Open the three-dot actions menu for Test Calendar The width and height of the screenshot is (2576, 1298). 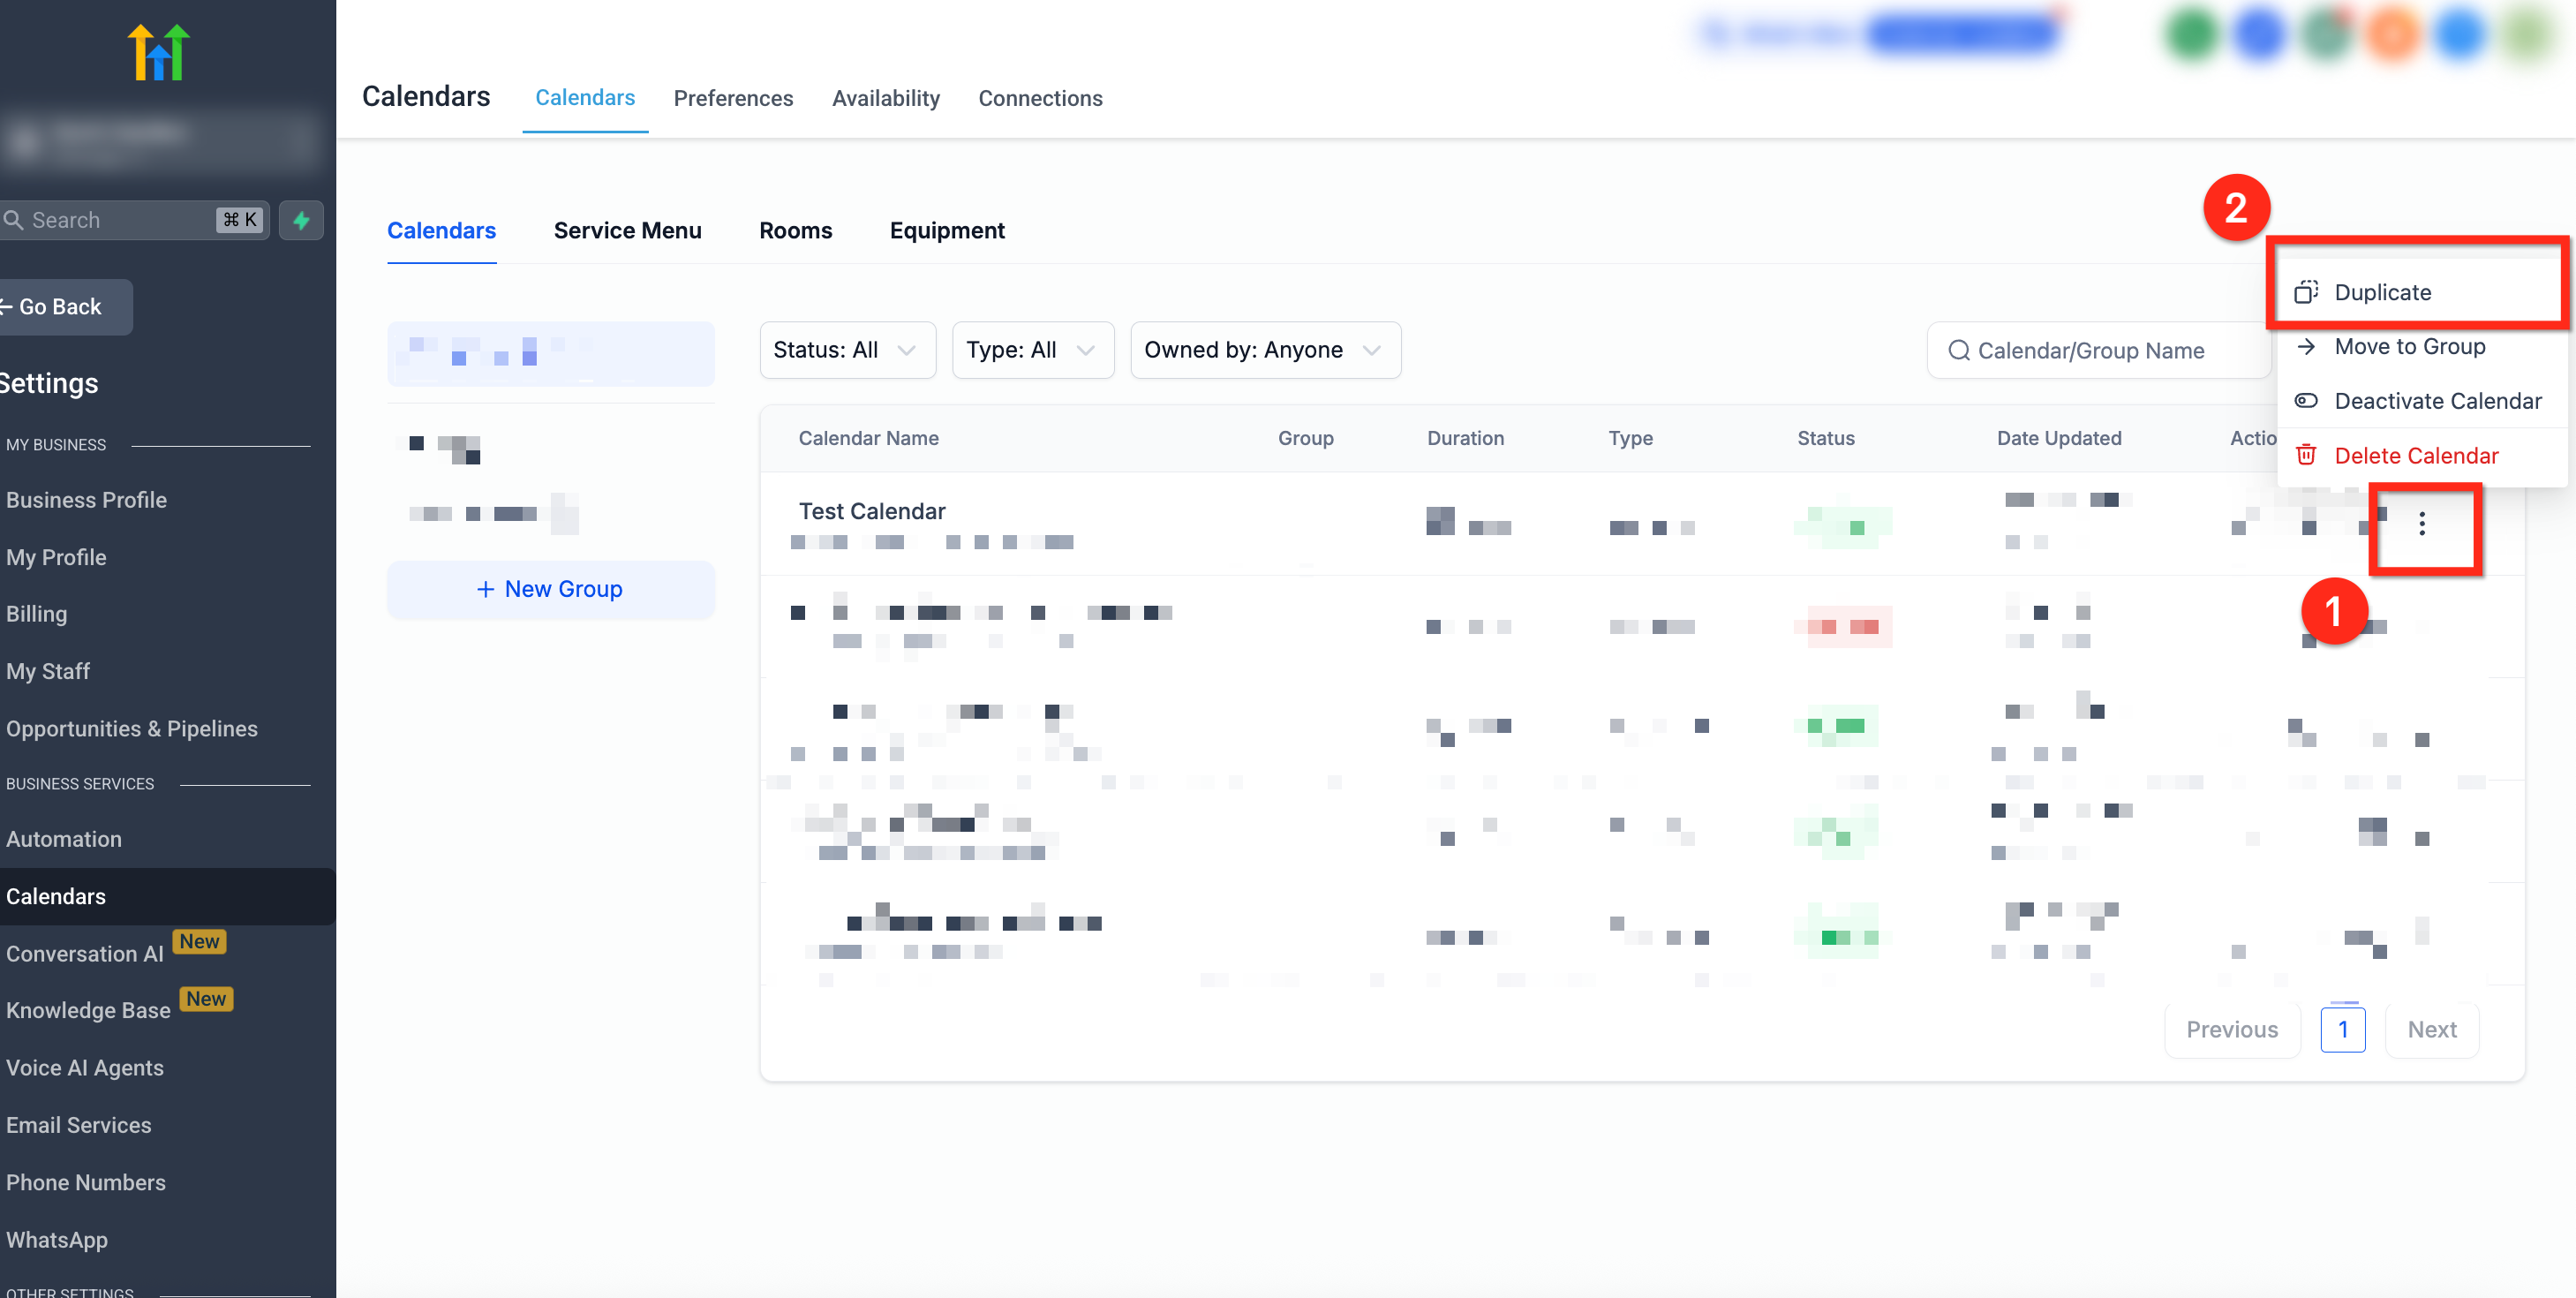2421,524
